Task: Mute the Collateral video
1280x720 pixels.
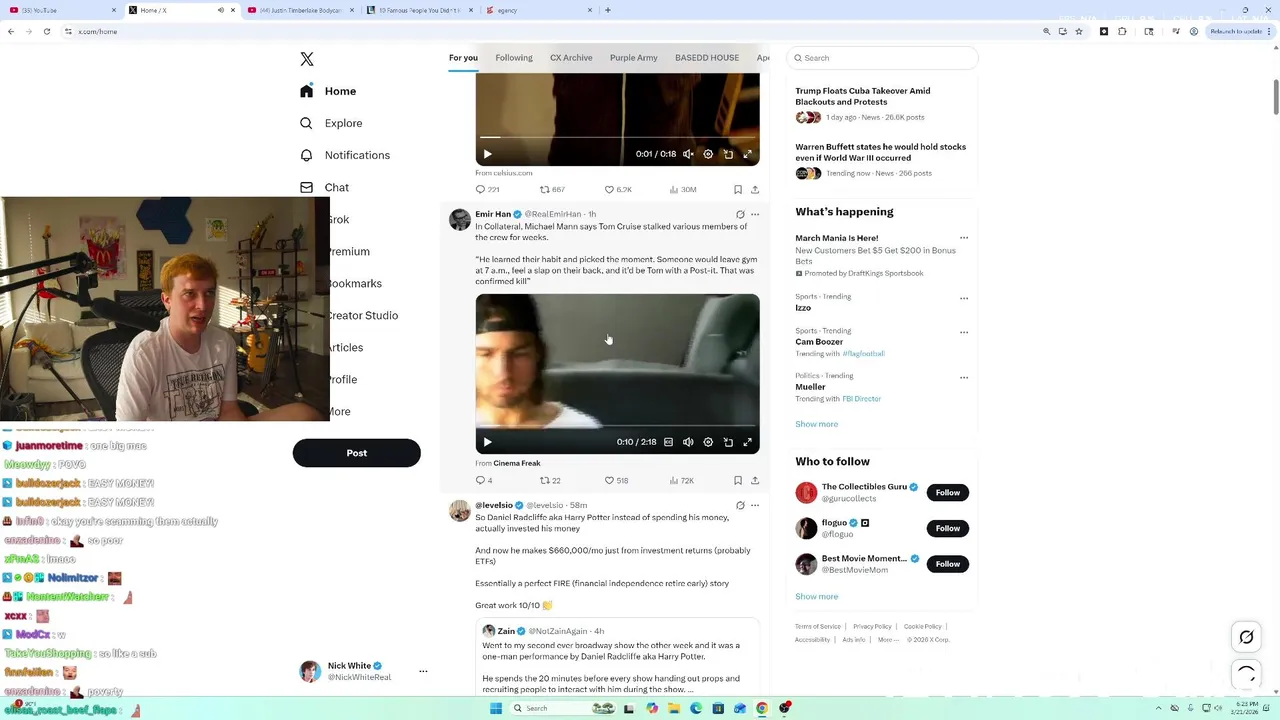Action: coord(688,442)
